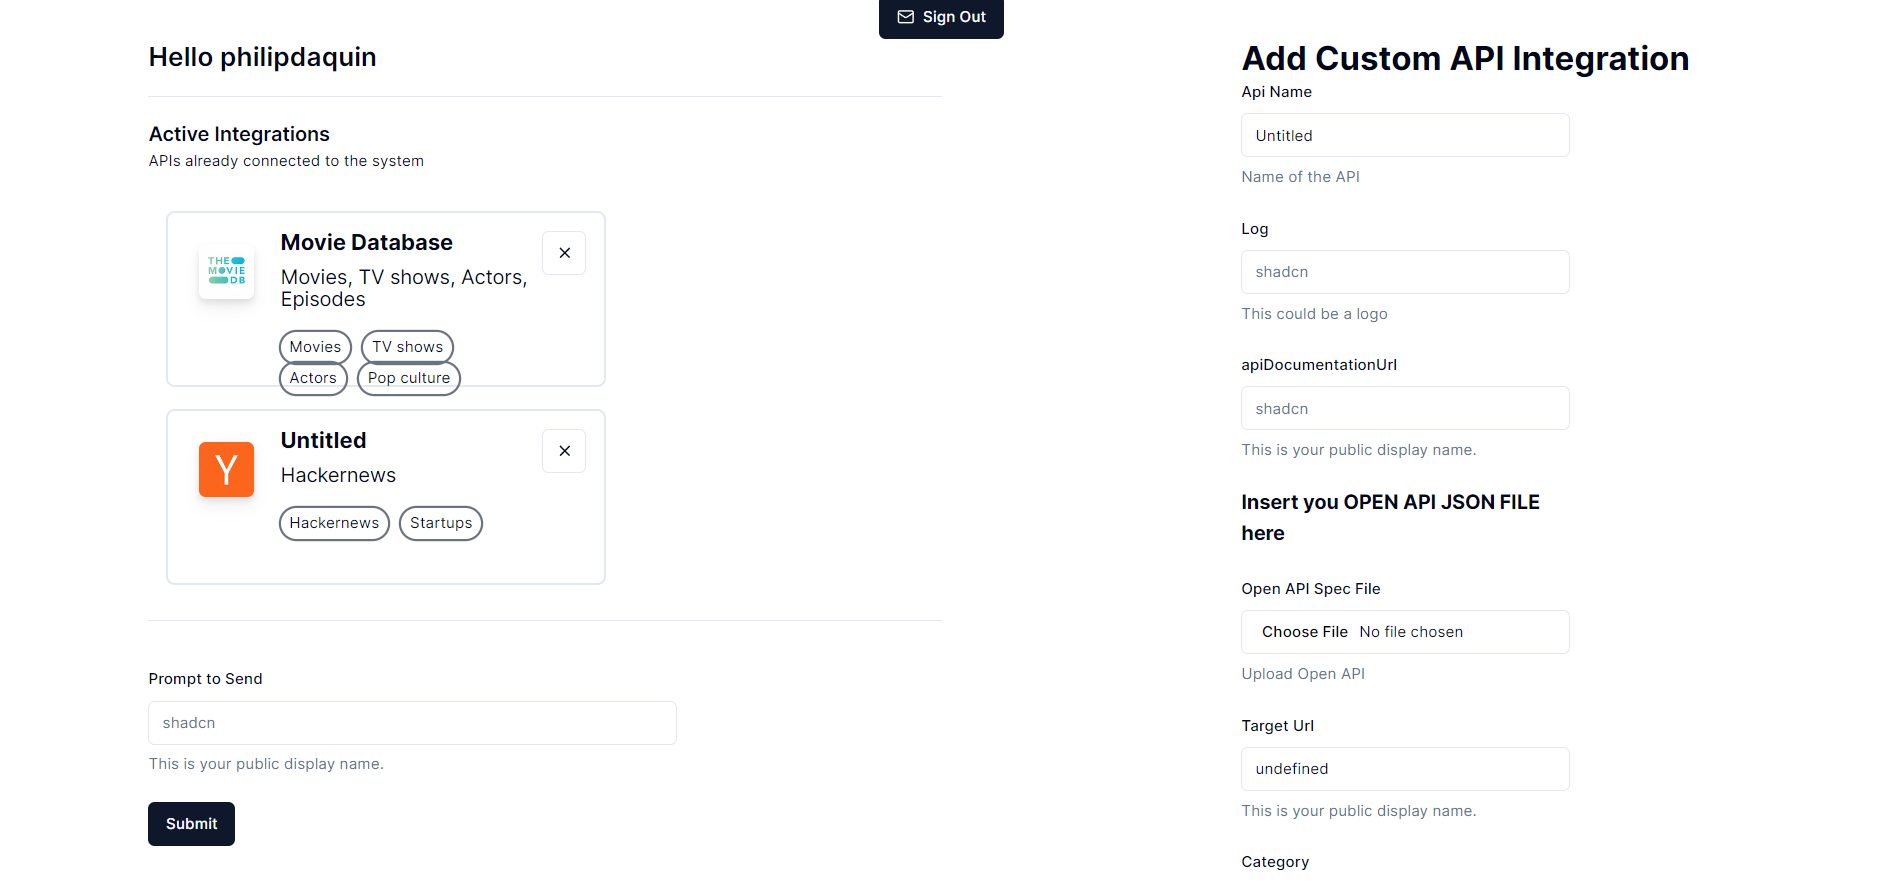1885x882 pixels.
Task: Click the Choose File button
Action: [x=1304, y=632]
